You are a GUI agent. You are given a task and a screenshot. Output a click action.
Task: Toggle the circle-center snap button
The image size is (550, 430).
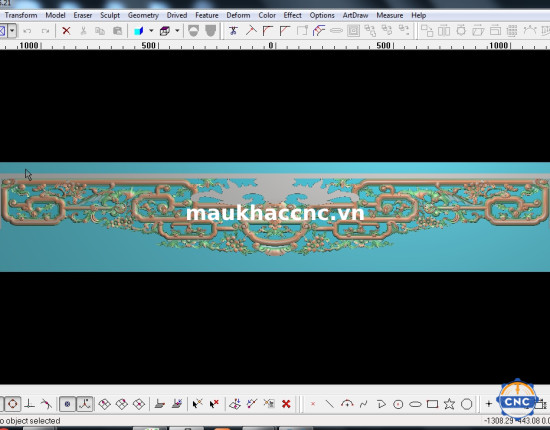[x=13, y=404]
